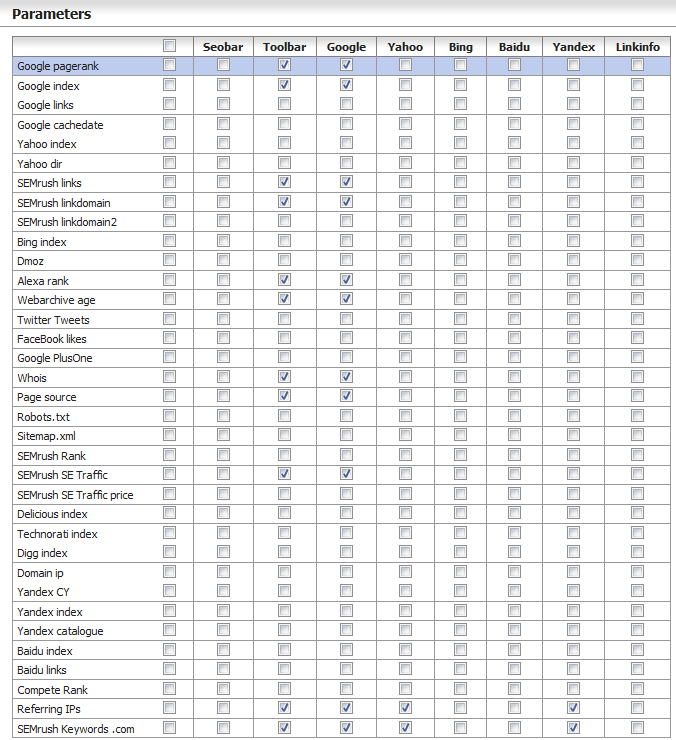Image resolution: width=676 pixels, height=740 pixels.
Task: Uncheck Google column for Google index
Action: 346,84
